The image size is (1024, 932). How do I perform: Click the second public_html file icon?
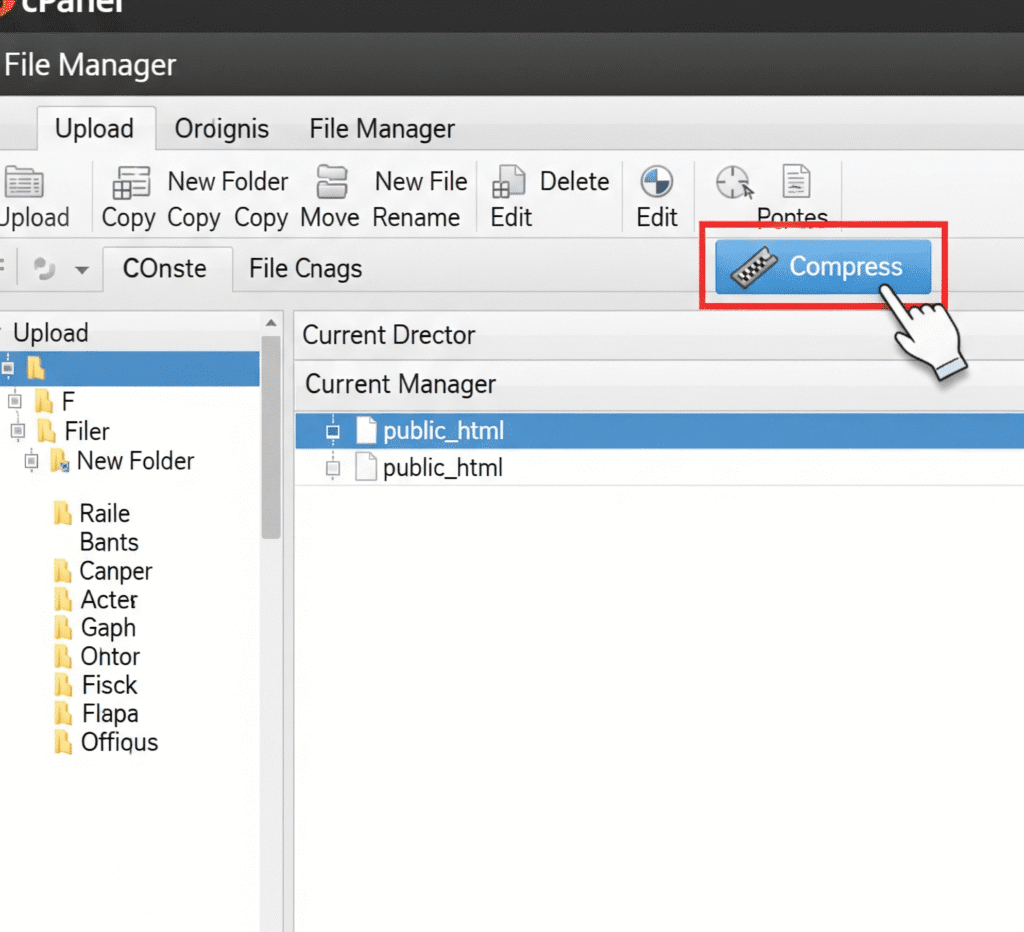(x=366, y=466)
